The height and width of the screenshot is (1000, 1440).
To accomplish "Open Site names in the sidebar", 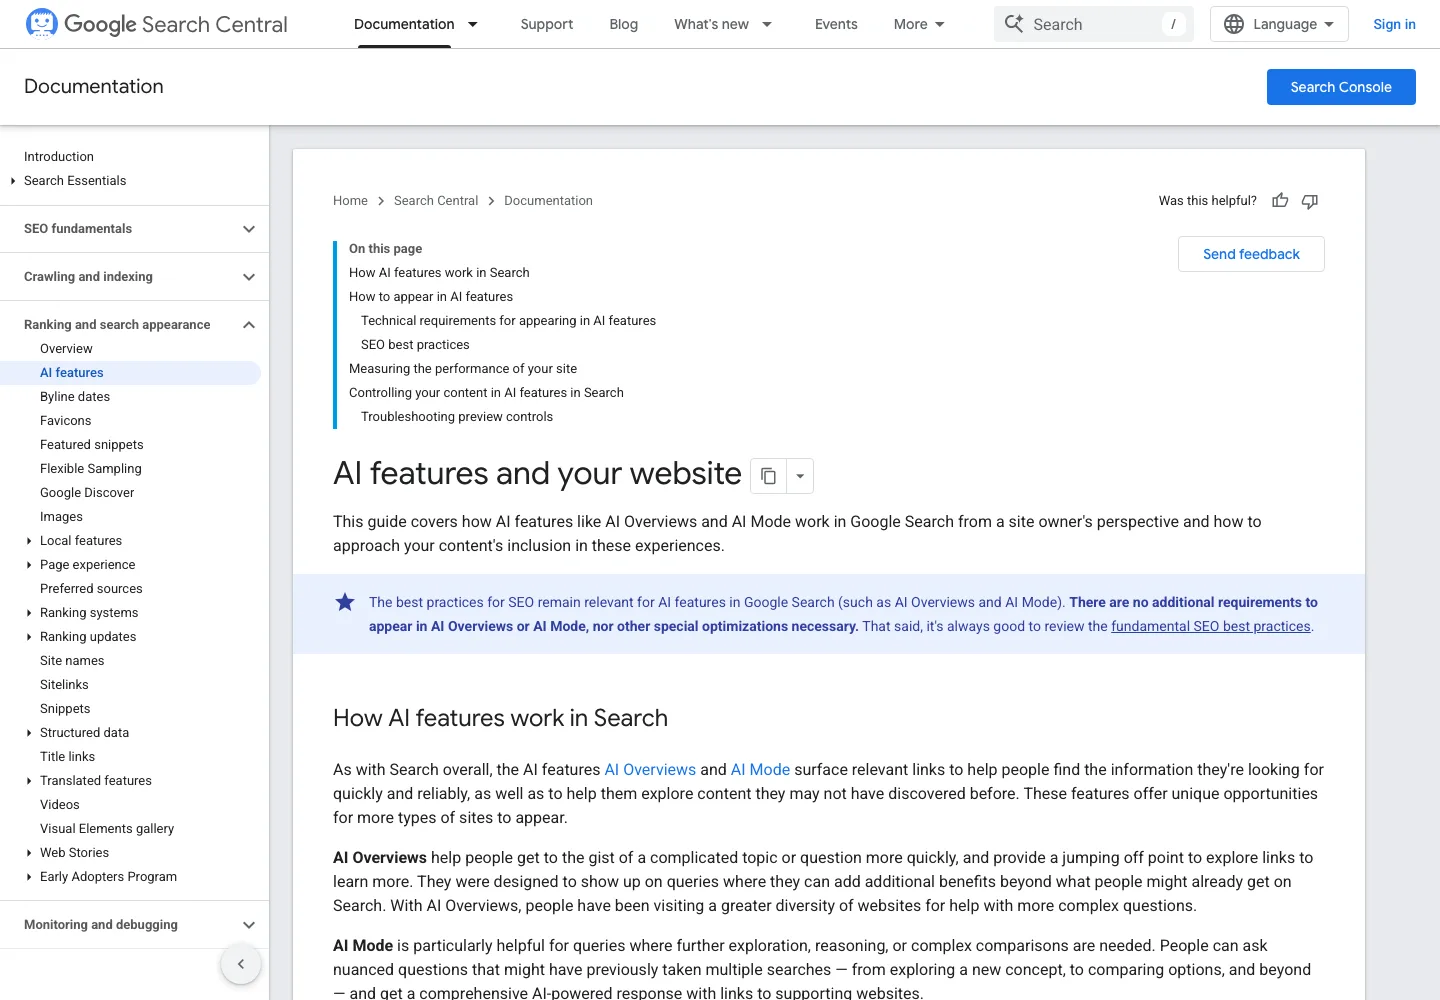I will pos(72,661).
